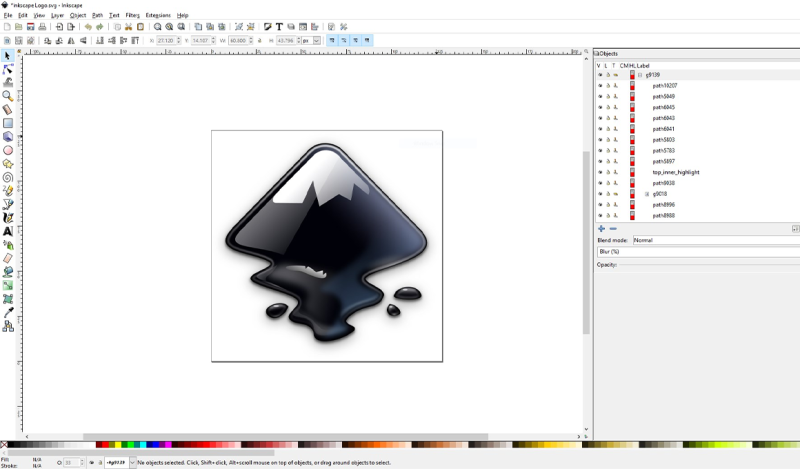
Task: Toggle lock icon of path6045
Action: (608, 107)
